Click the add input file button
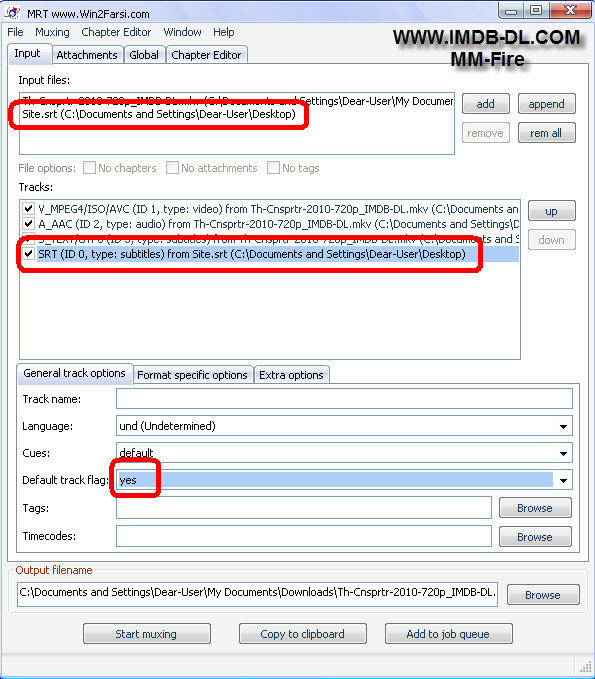Viewport: 595px width, 679px height. click(485, 104)
